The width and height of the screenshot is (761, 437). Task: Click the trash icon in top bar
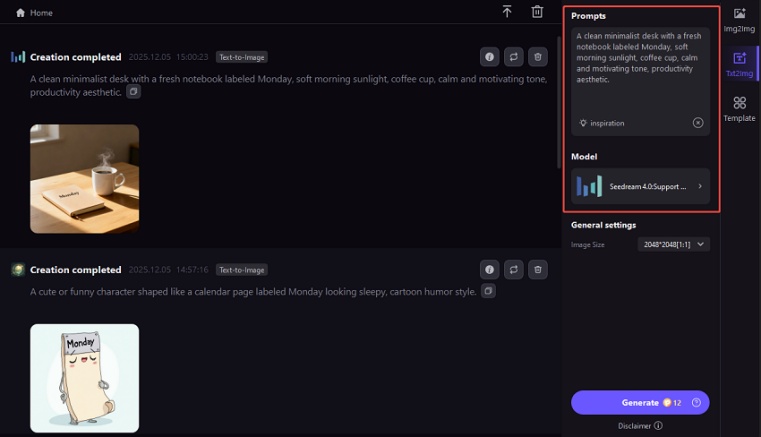[x=537, y=12]
